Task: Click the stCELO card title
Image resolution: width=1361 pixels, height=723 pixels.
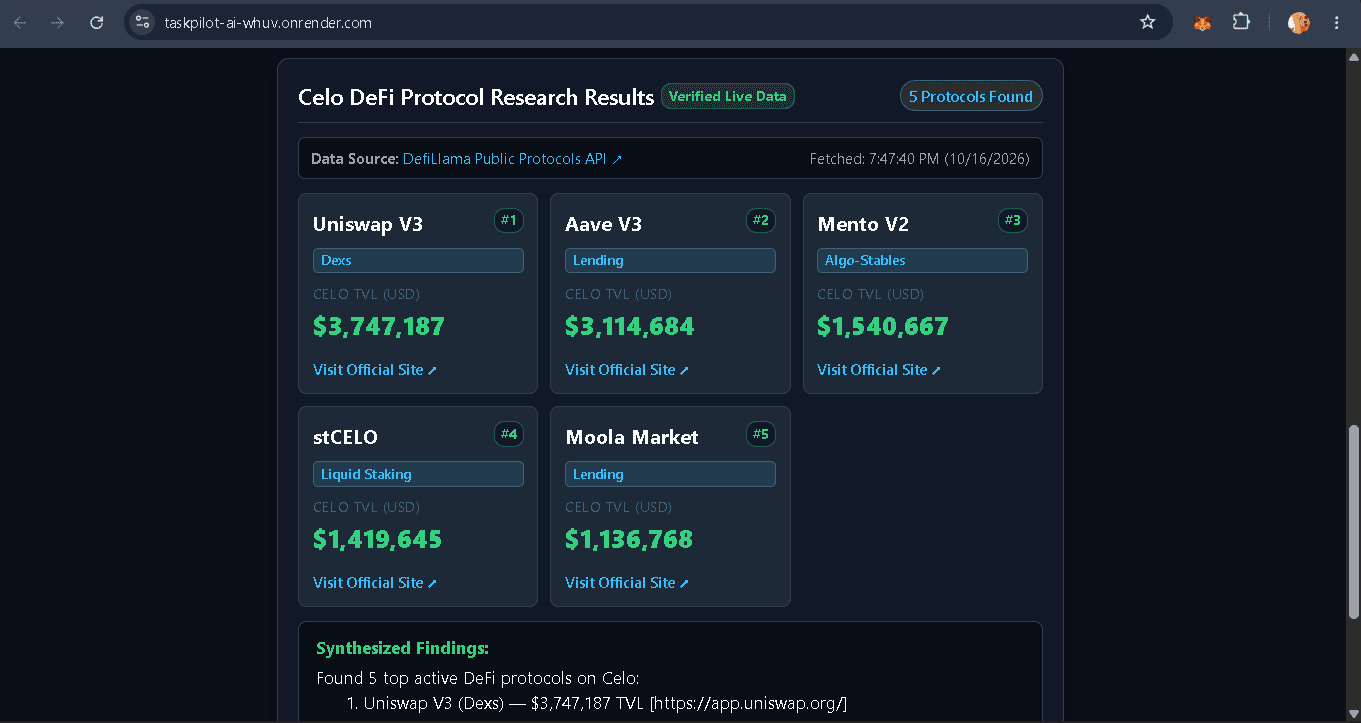Action: point(345,437)
